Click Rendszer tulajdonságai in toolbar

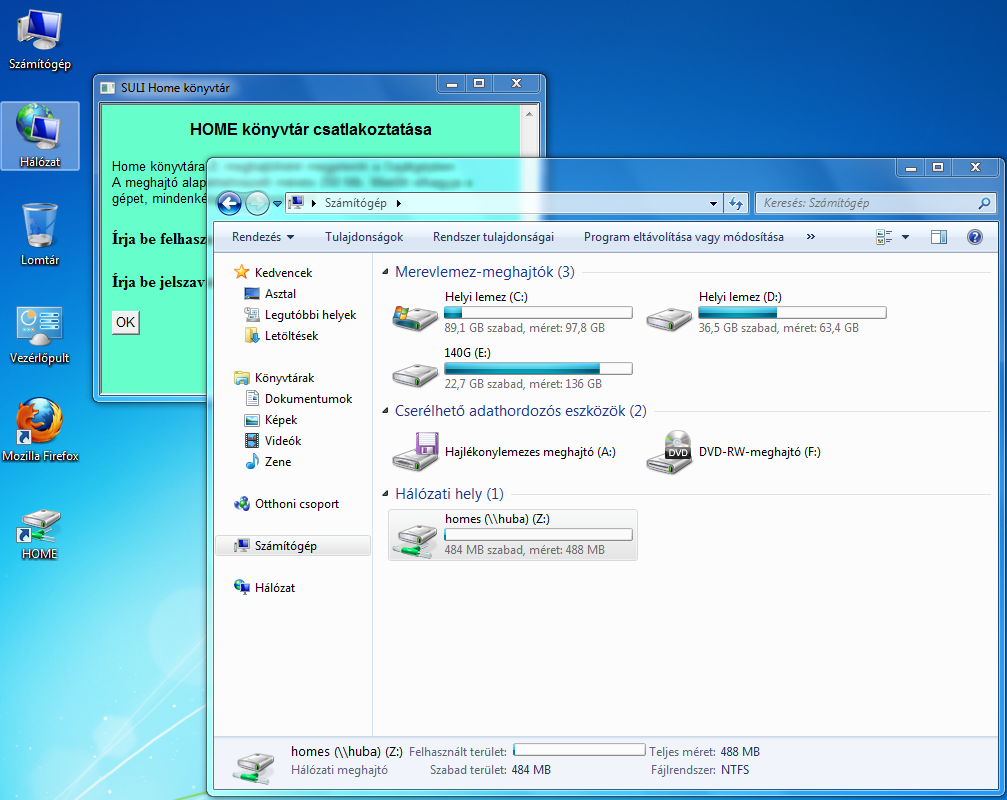coord(493,237)
